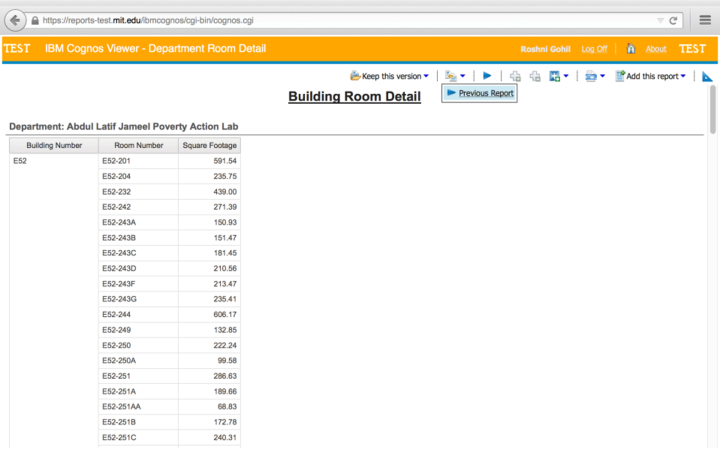This screenshot has height=450, width=720.
Task: Click the Square Footage column header
Action: pyautogui.click(x=209, y=145)
